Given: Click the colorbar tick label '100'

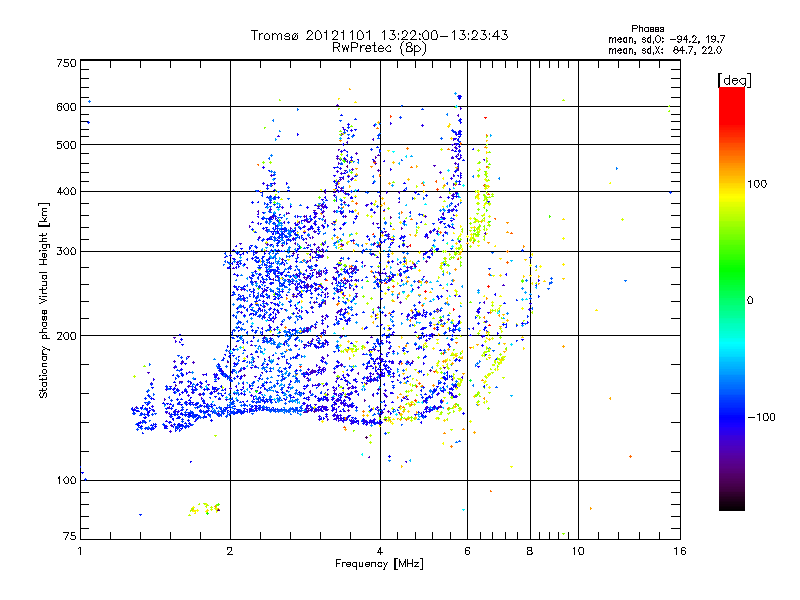Looking at the screenshot, I should point(757,184).
